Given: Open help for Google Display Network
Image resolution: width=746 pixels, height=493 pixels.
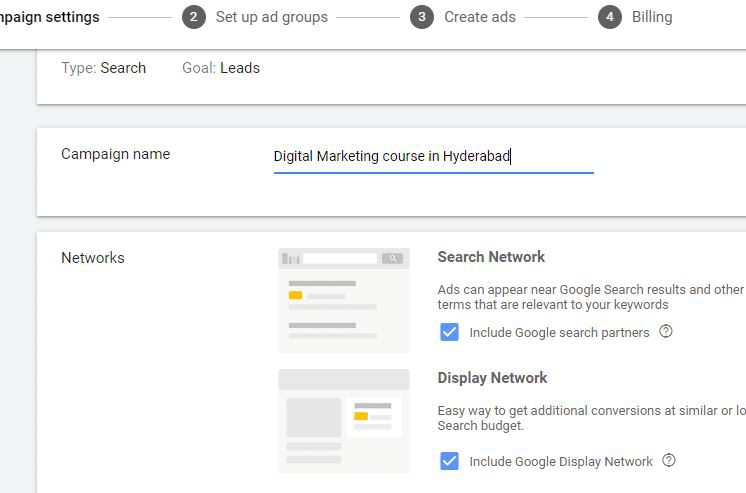Looking at the screenshot, I should point(669,460).
